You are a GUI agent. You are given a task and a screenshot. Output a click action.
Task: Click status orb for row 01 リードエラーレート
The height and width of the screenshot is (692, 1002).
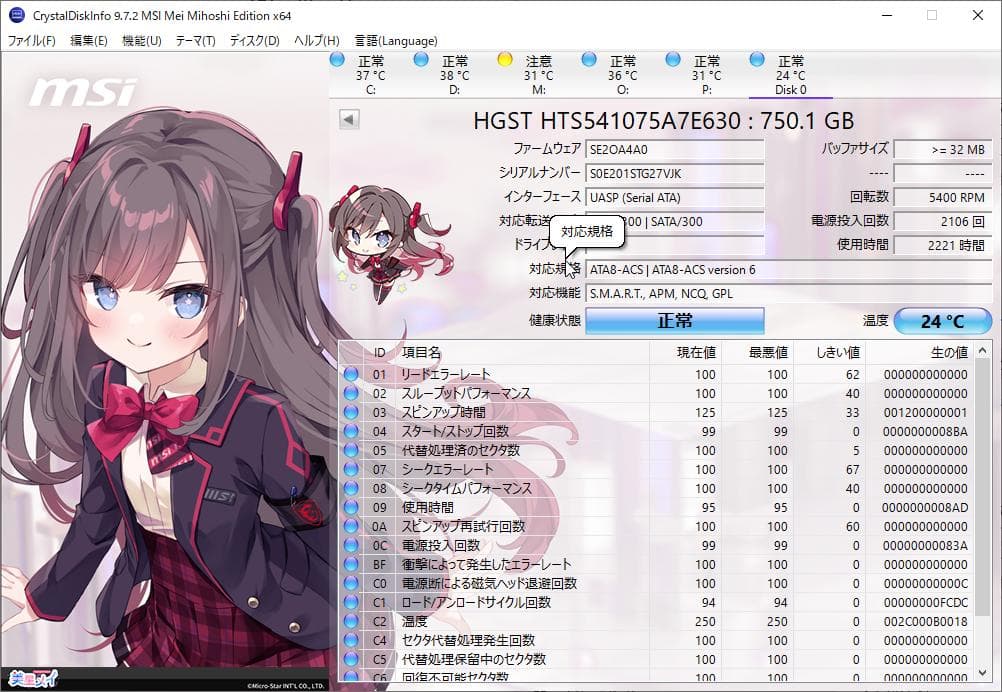coord(351,374)
